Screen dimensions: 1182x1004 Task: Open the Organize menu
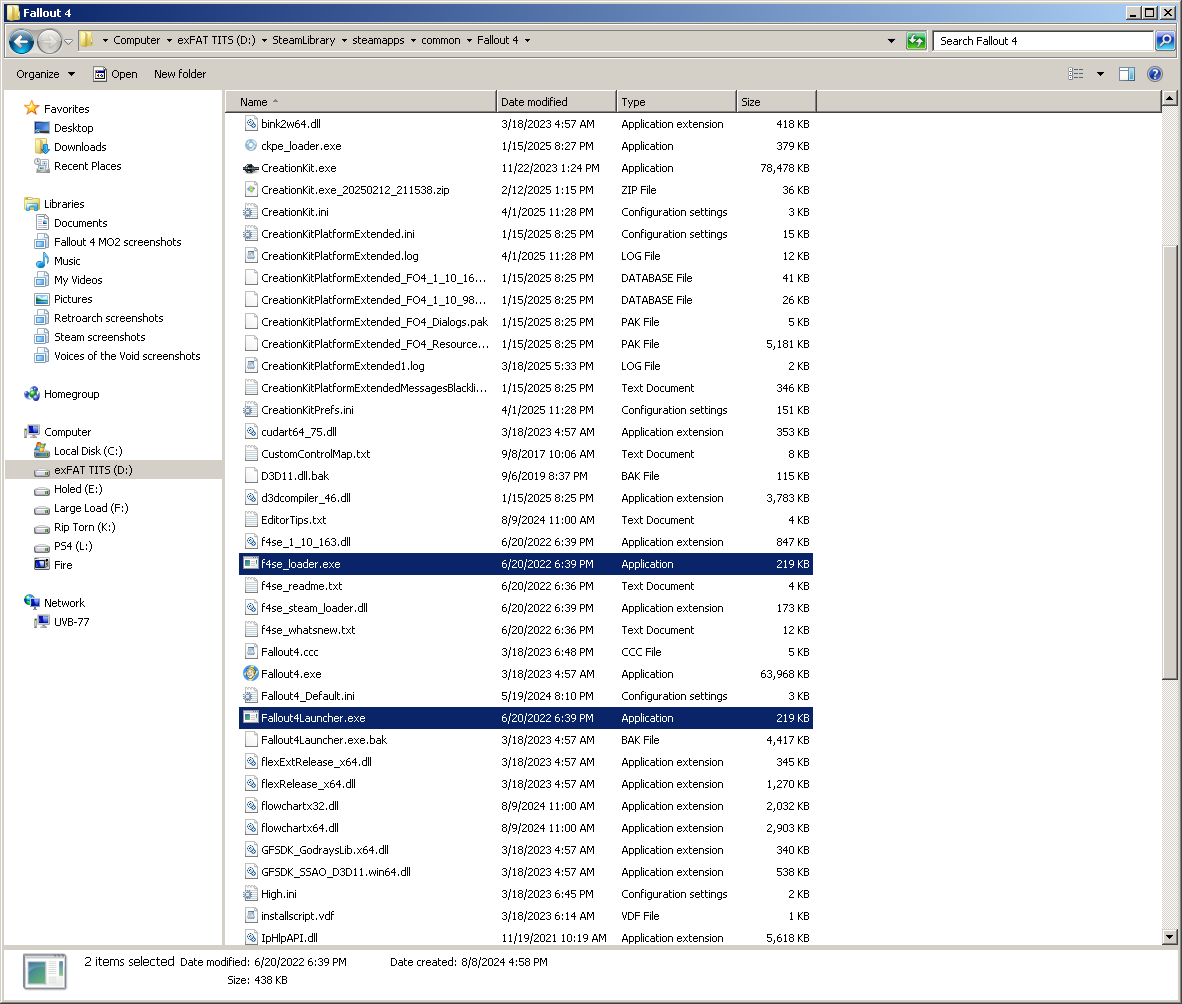[45, 74]
